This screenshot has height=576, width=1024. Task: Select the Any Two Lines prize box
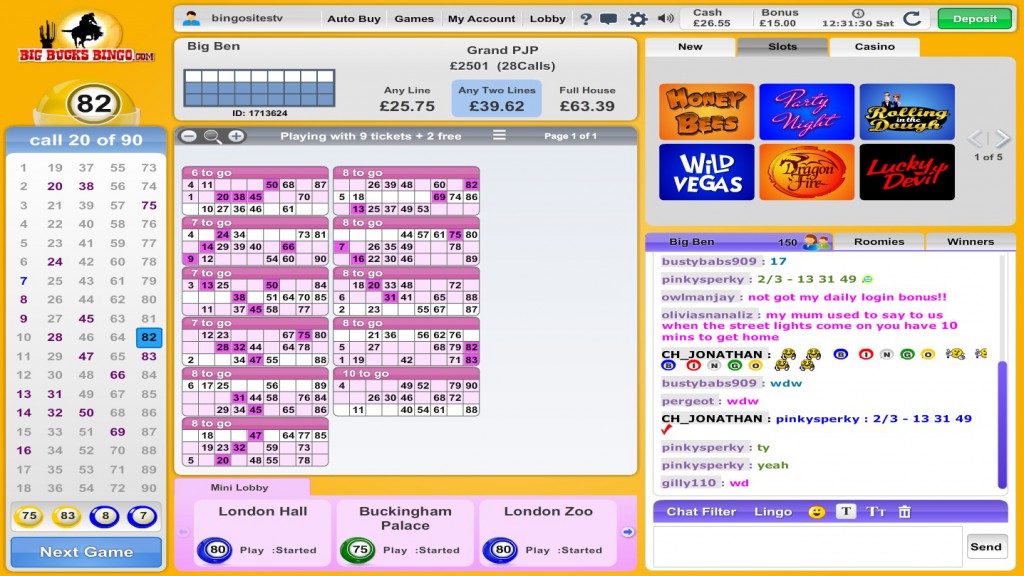coord(496,99)
